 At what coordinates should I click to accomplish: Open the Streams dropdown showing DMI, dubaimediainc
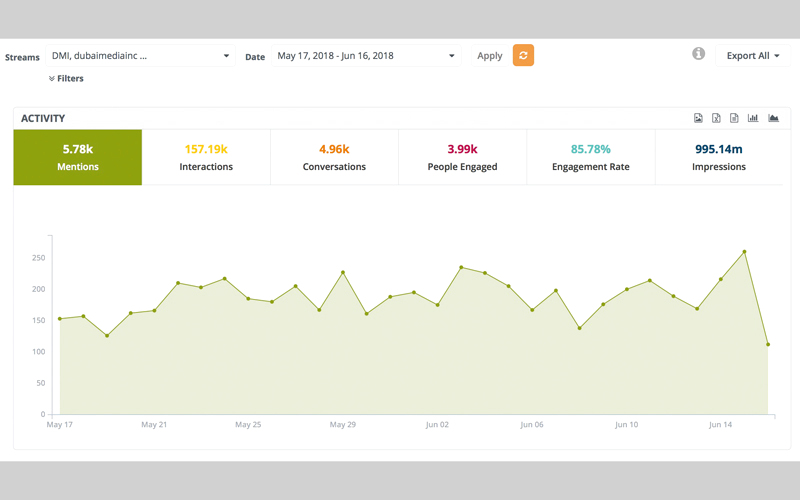140,56
